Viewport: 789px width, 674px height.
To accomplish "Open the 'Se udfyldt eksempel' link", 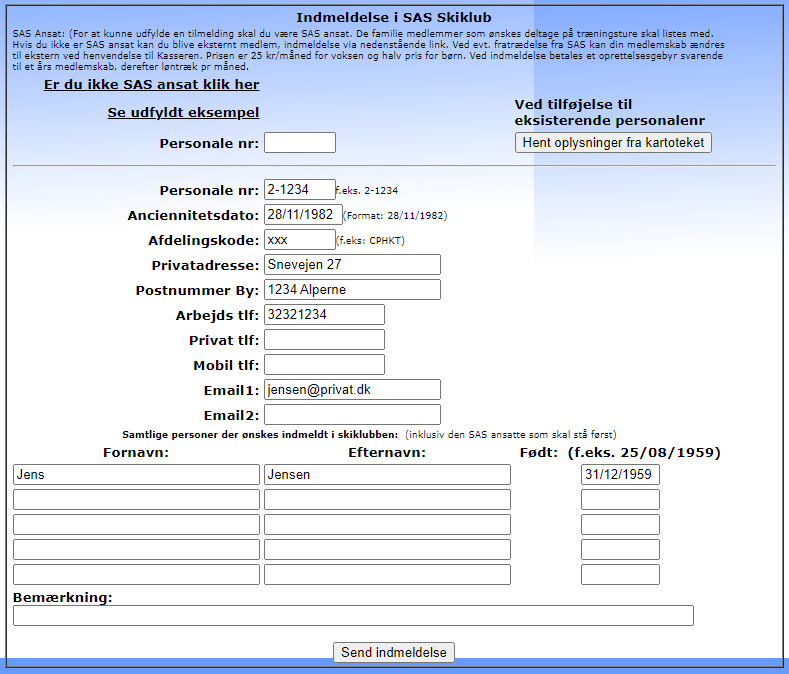I will point(183,112).
